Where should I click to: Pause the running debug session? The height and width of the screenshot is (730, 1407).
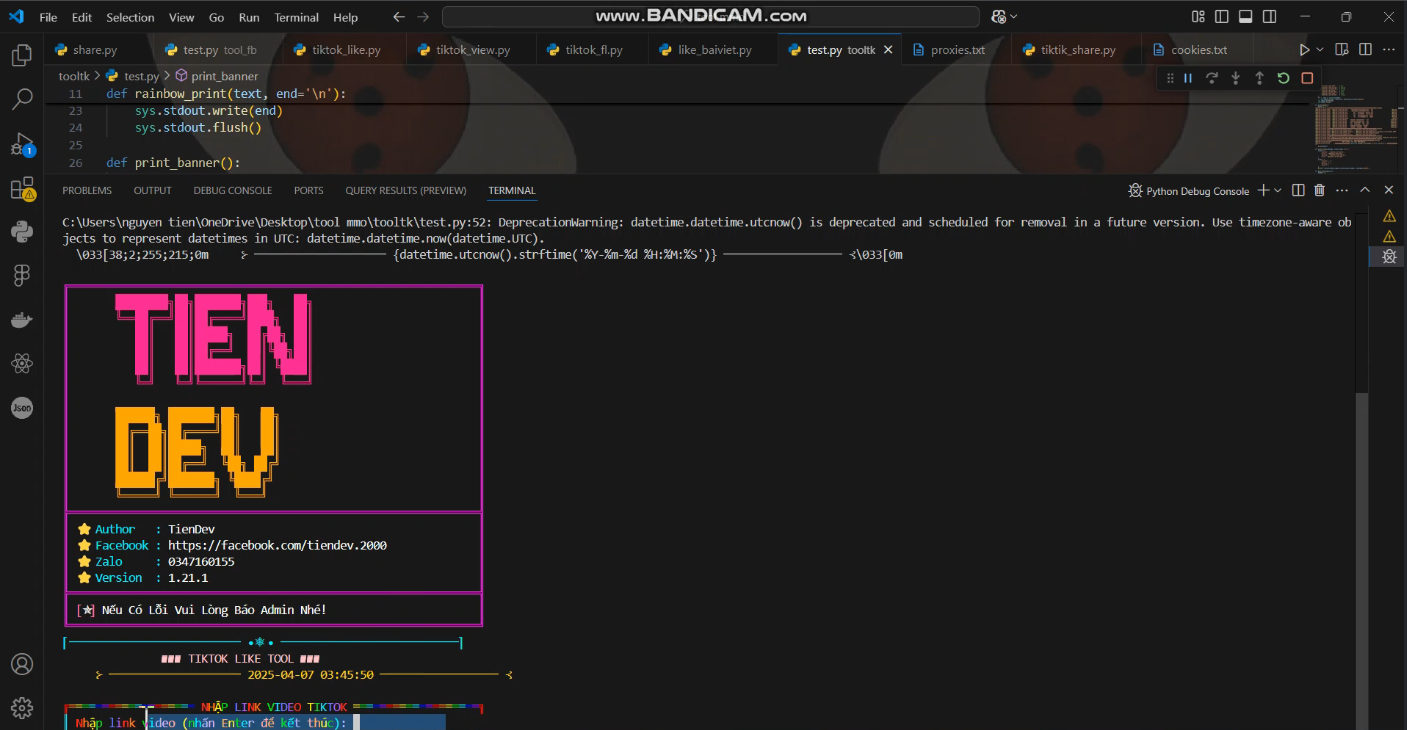(x=1188, y=78)
